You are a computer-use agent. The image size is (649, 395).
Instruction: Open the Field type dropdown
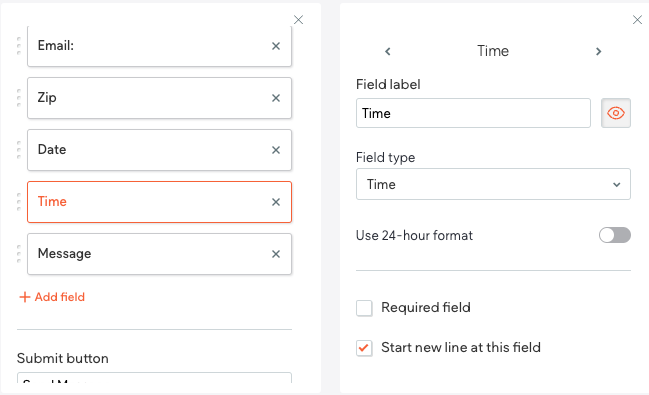(x=493, y=184)
